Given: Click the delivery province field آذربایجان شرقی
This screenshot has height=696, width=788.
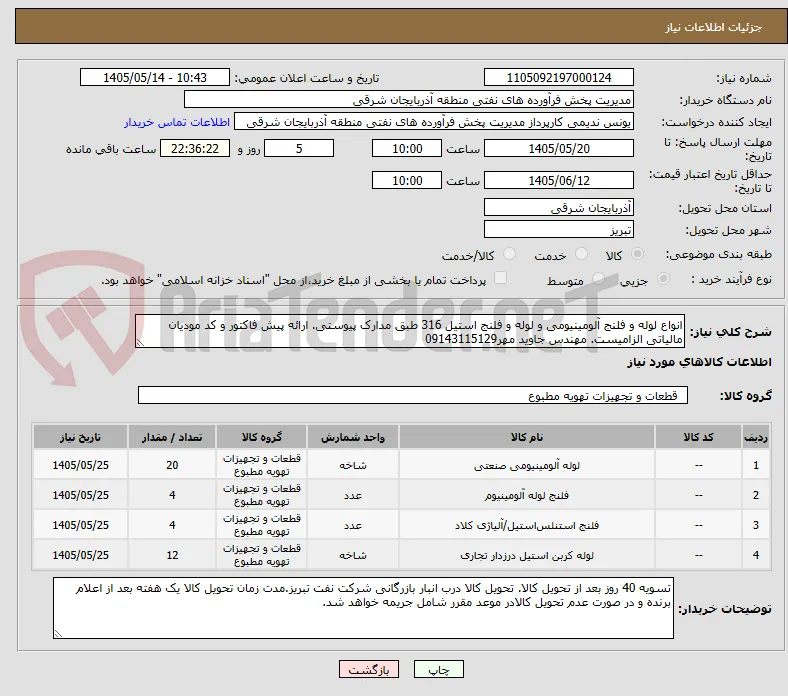Looking at the screenshot, I should click(559, 208).
